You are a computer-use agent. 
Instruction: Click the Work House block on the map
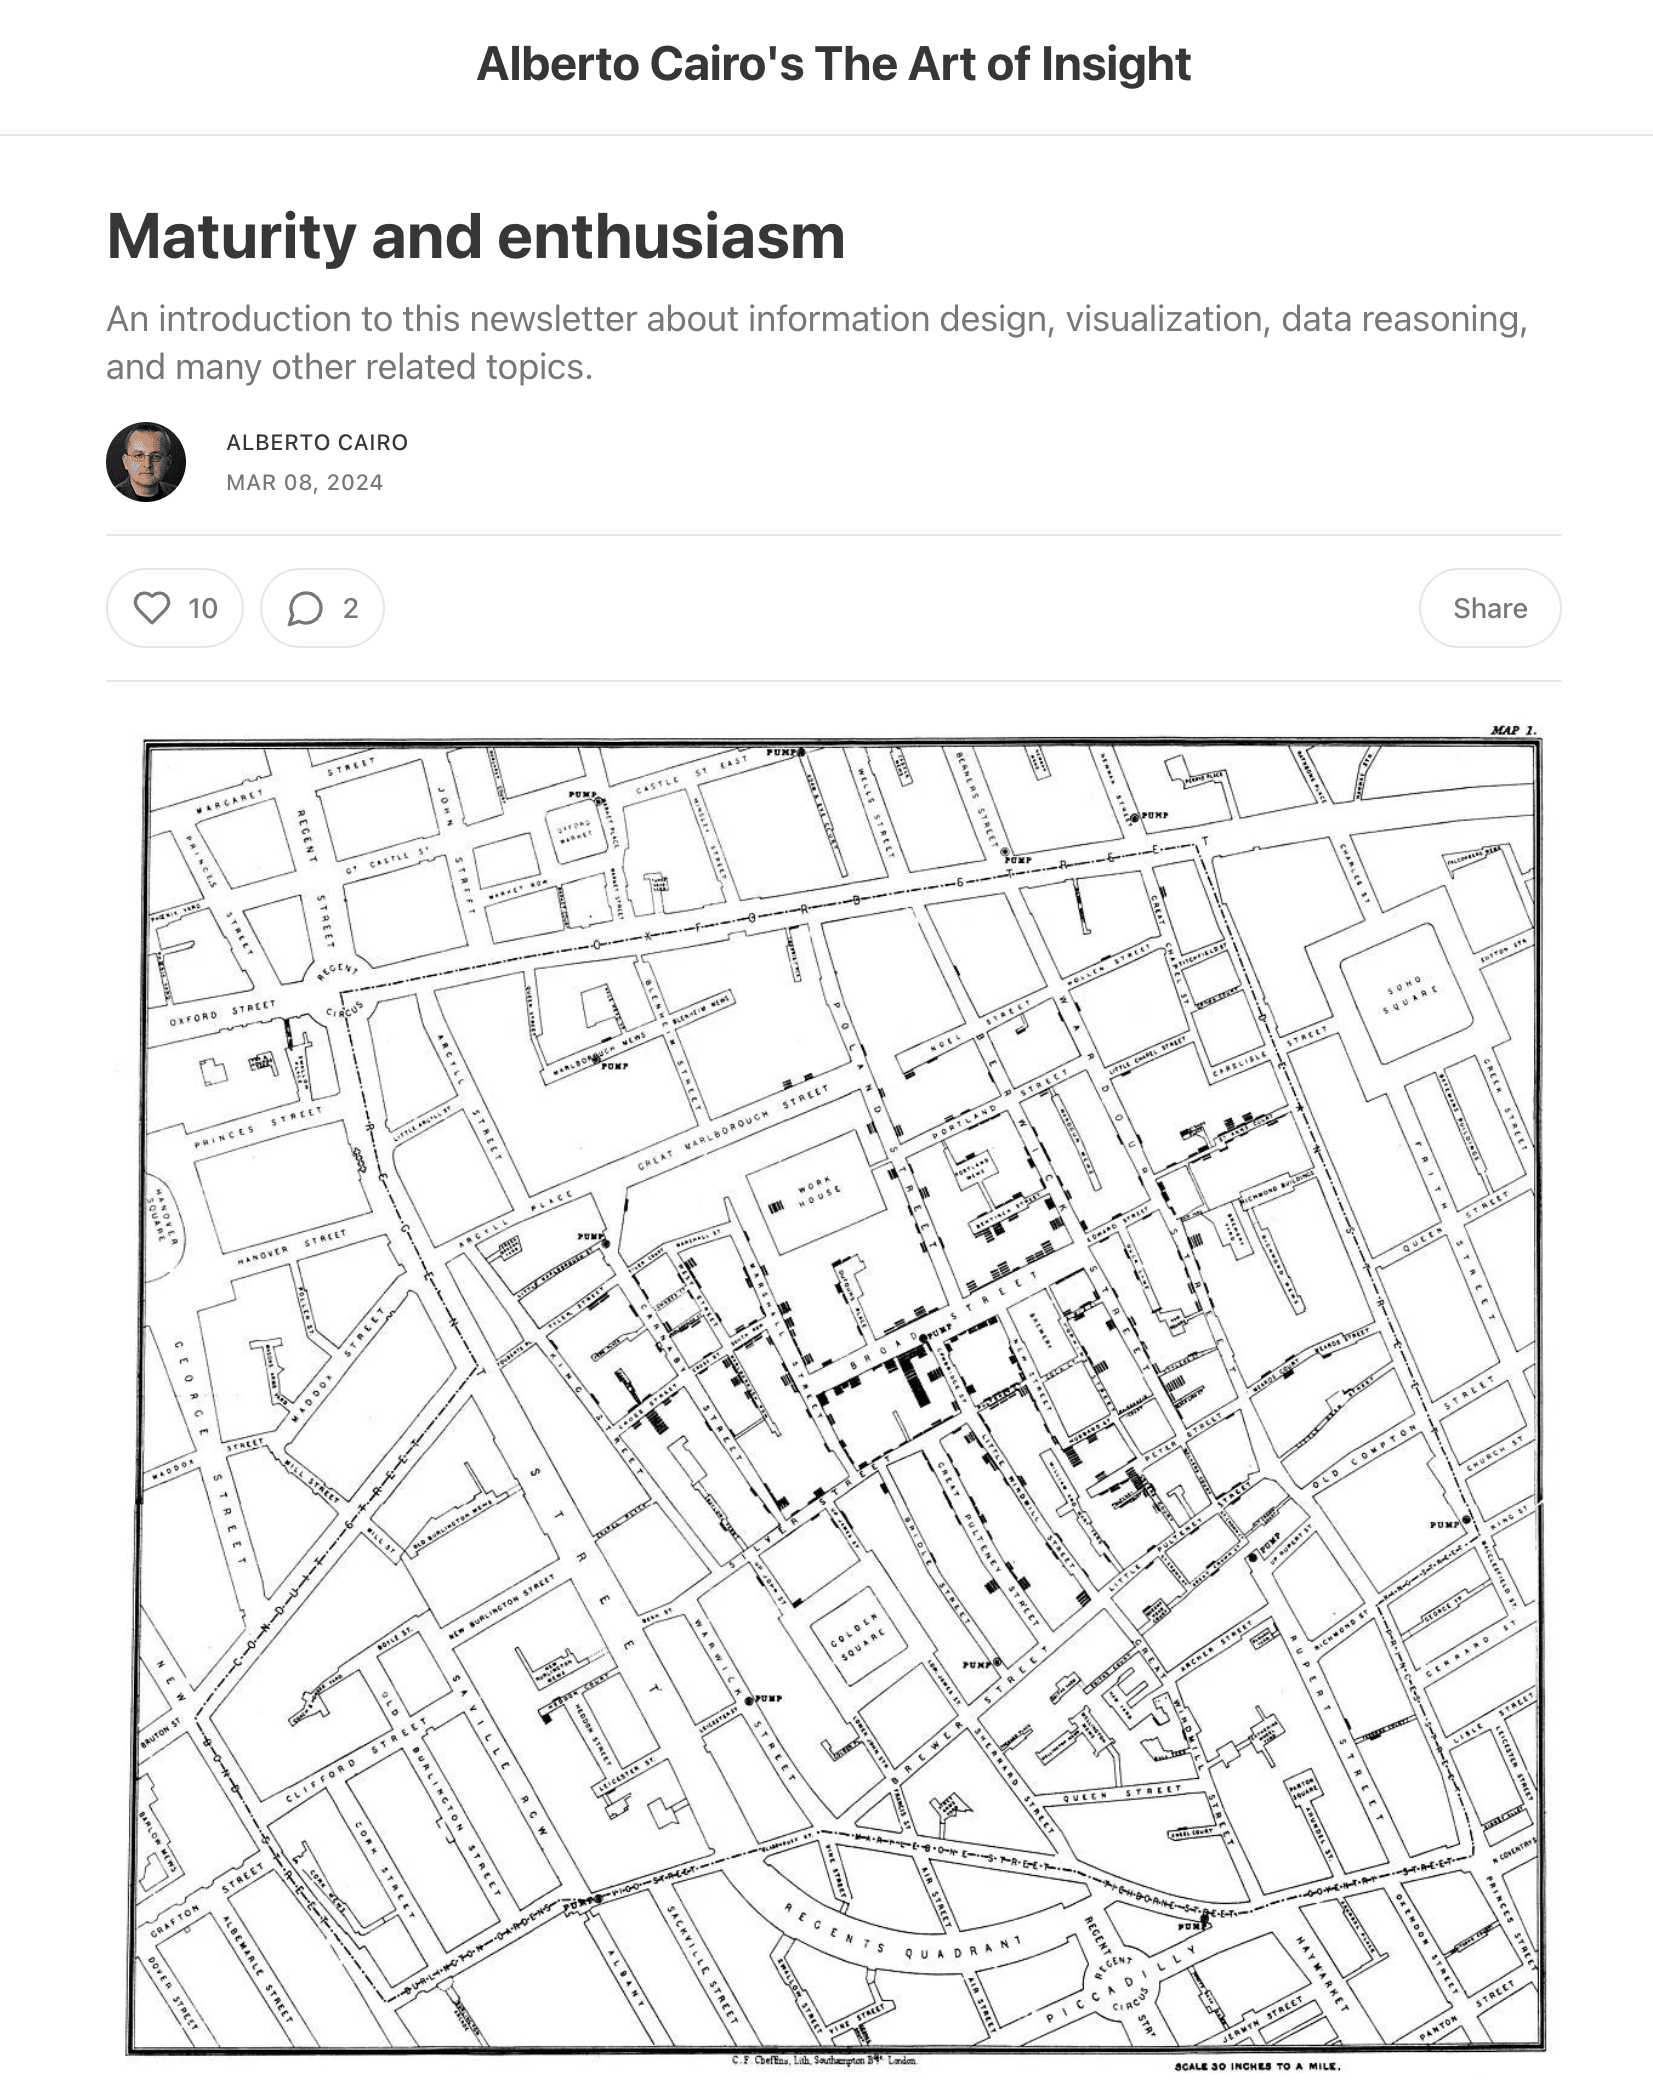click(x=818, y=1192)
